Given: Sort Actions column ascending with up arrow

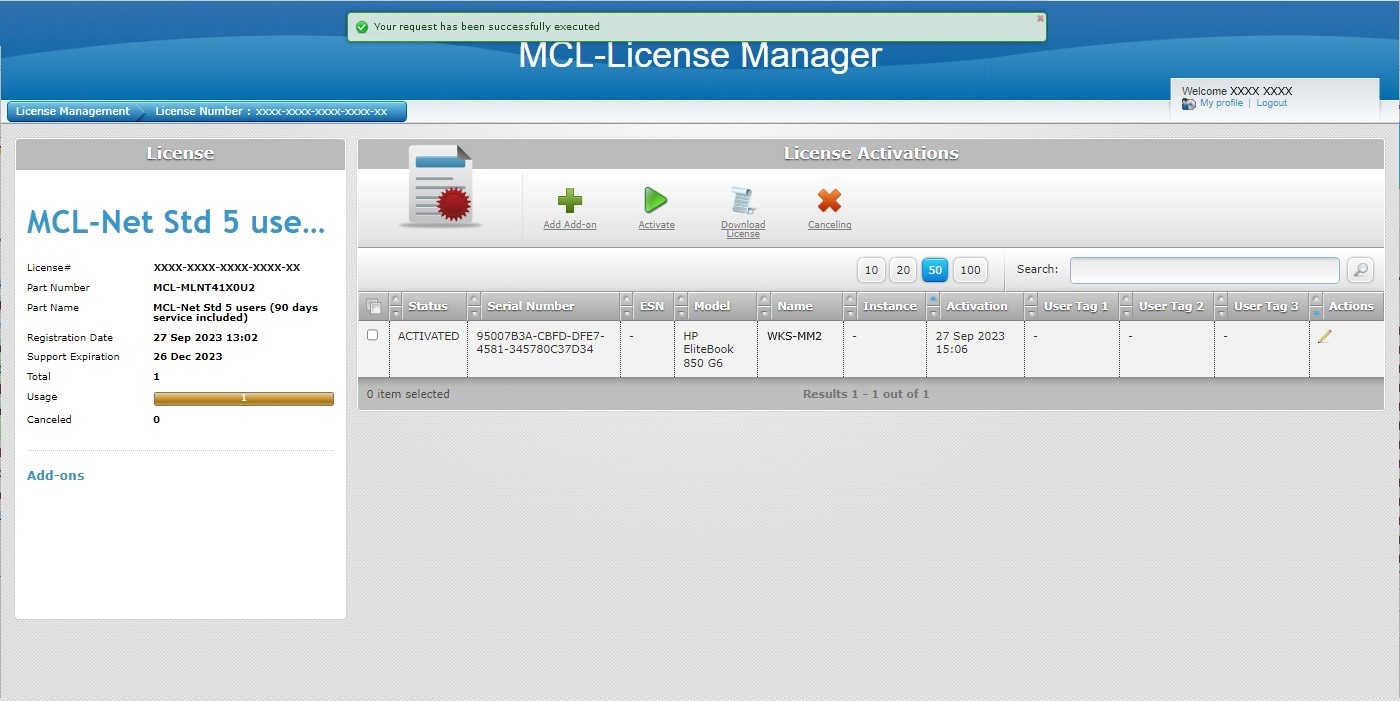Looking at the screenshot, I should click(1316, 300).
